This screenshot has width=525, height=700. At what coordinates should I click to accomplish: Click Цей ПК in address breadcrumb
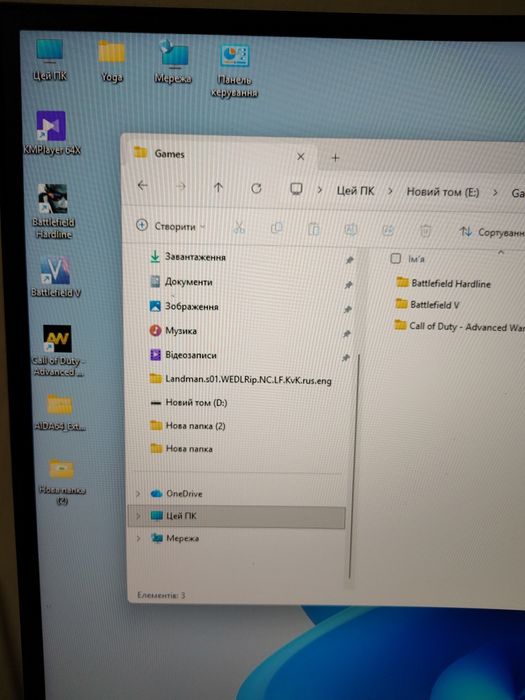coord(355,191)
